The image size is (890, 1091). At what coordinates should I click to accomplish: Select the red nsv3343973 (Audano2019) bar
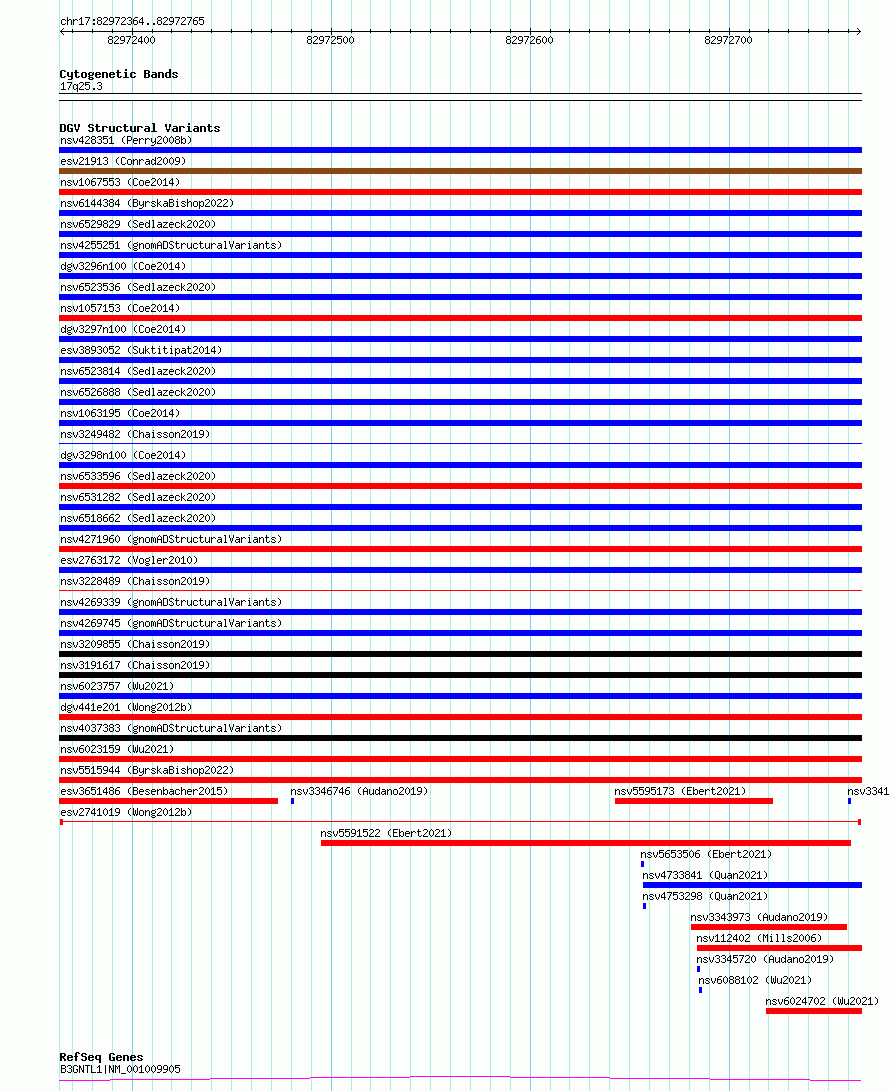pos(769,927)
